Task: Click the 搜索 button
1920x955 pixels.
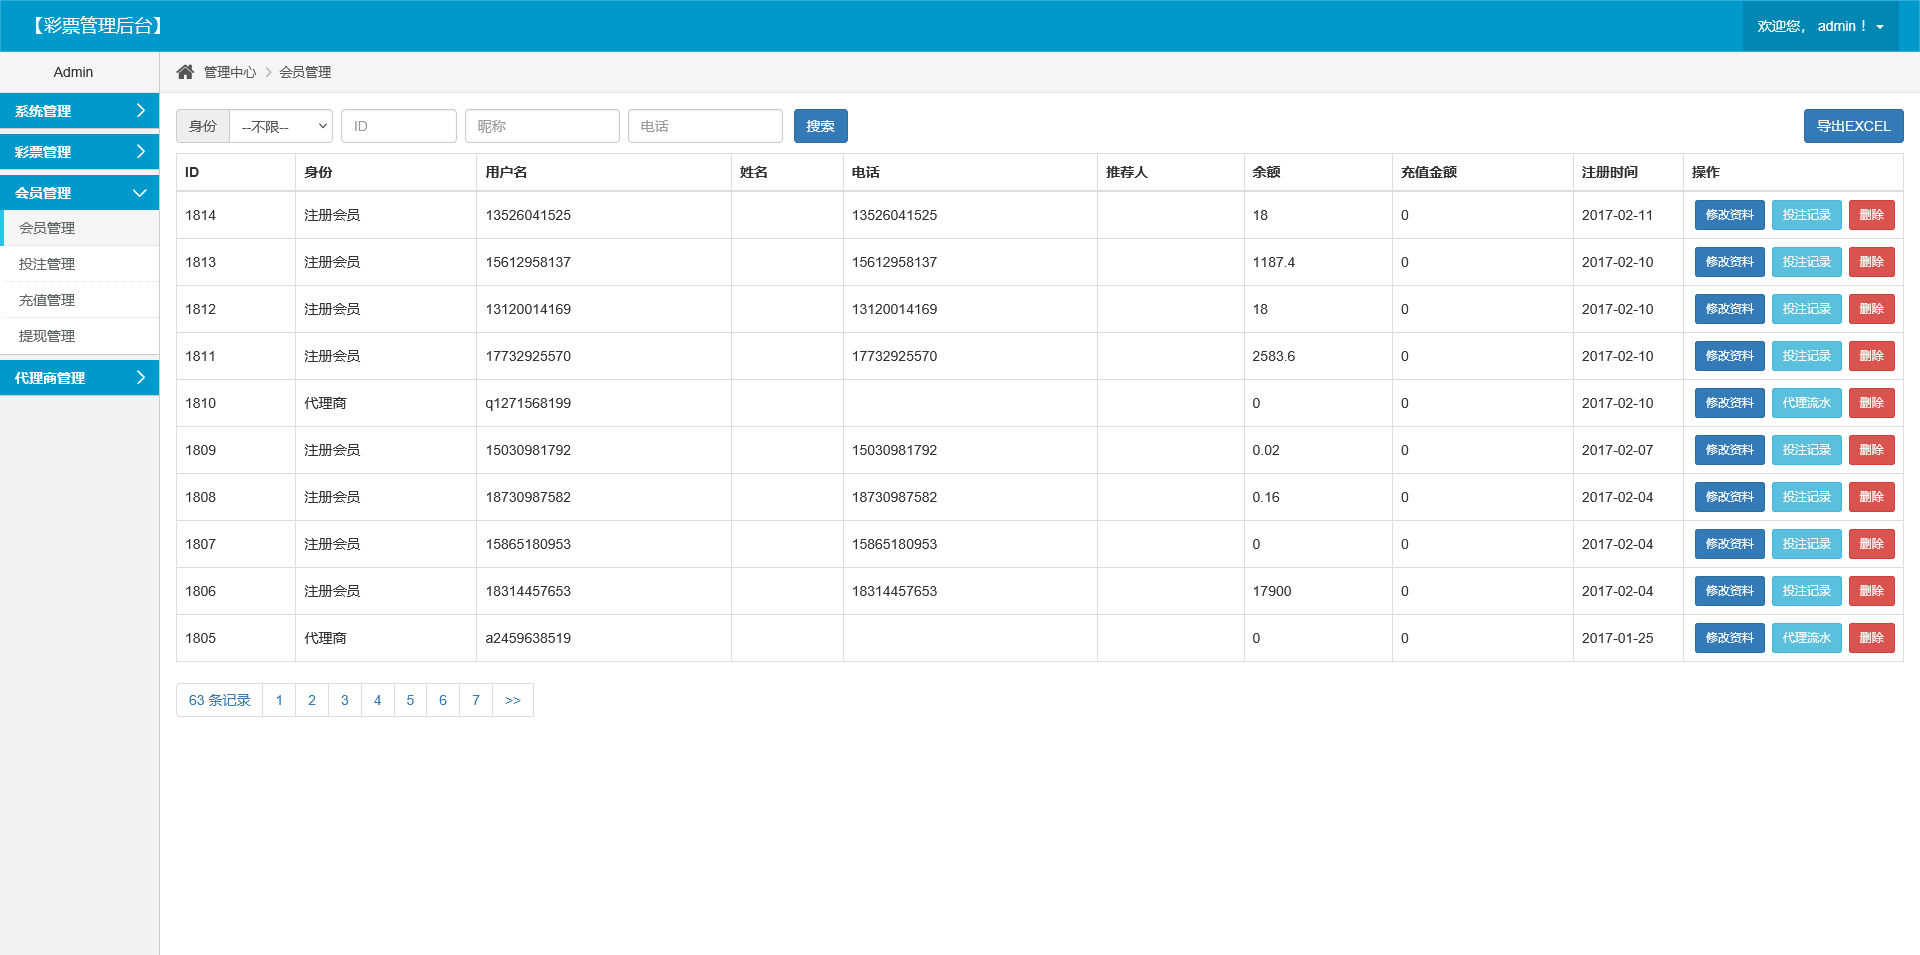Action: [821, 126]
